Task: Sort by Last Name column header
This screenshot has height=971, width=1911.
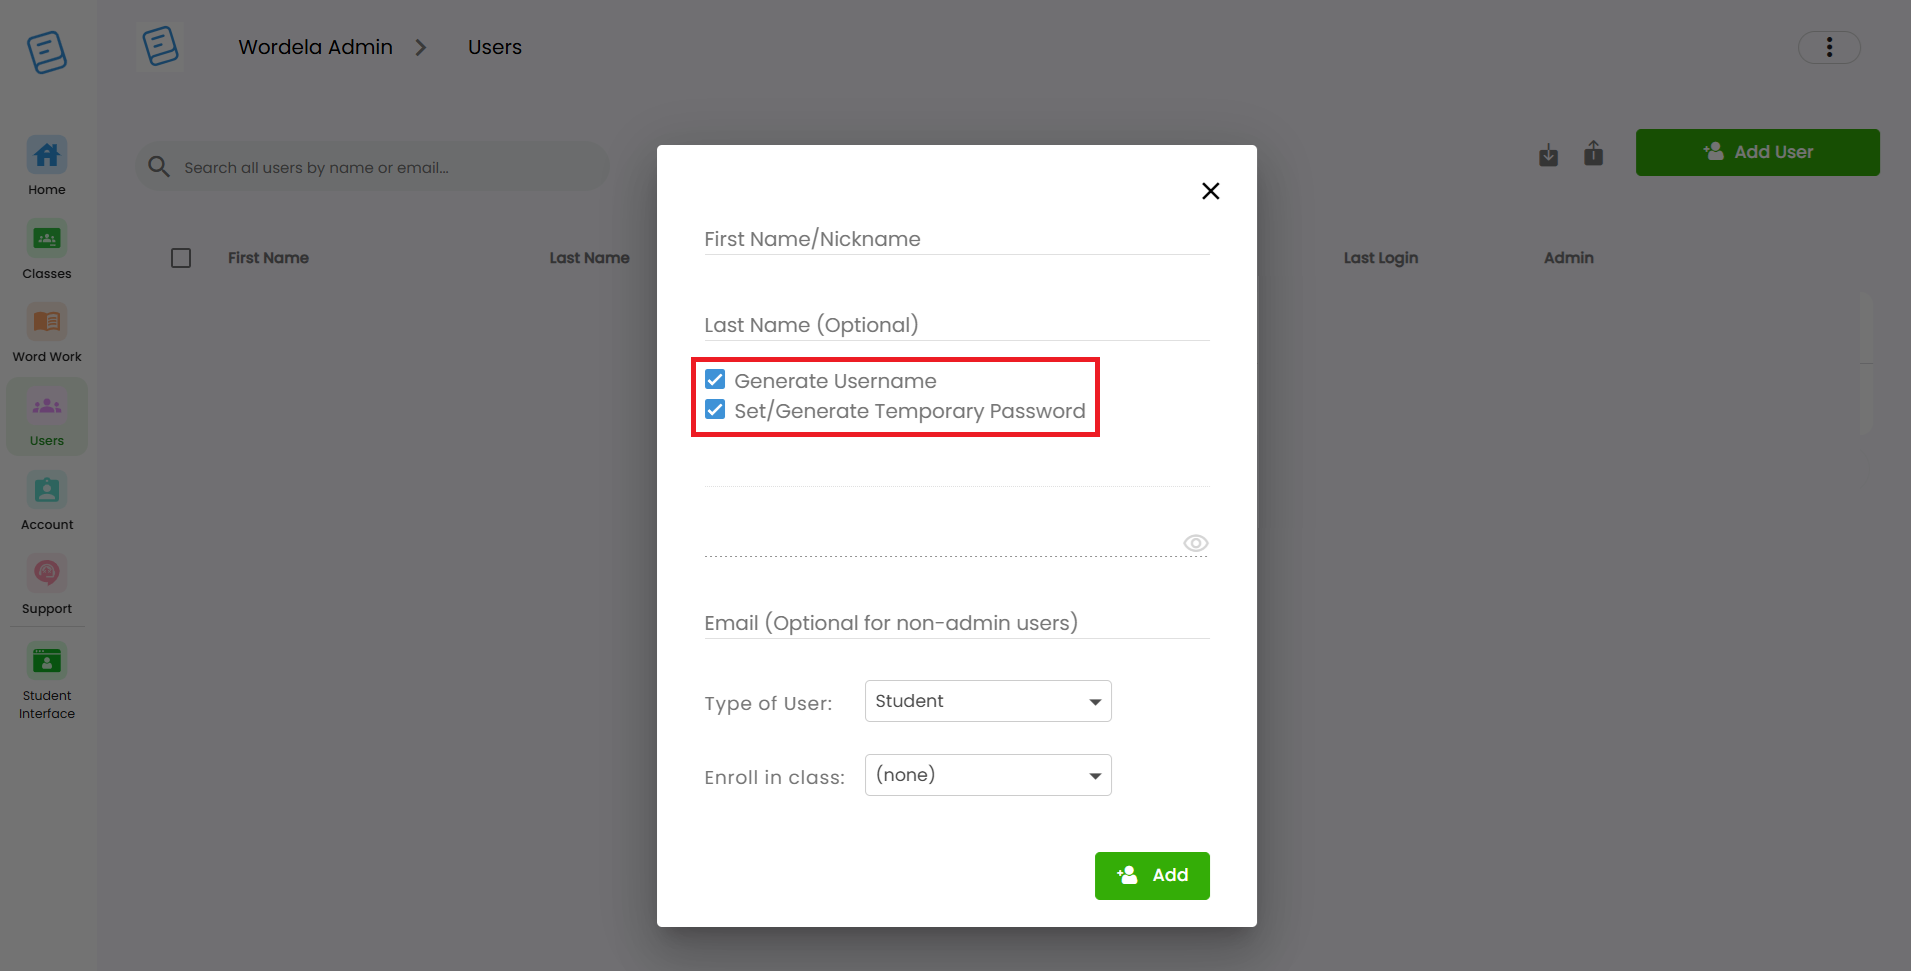Action: (x=589, y=258)
